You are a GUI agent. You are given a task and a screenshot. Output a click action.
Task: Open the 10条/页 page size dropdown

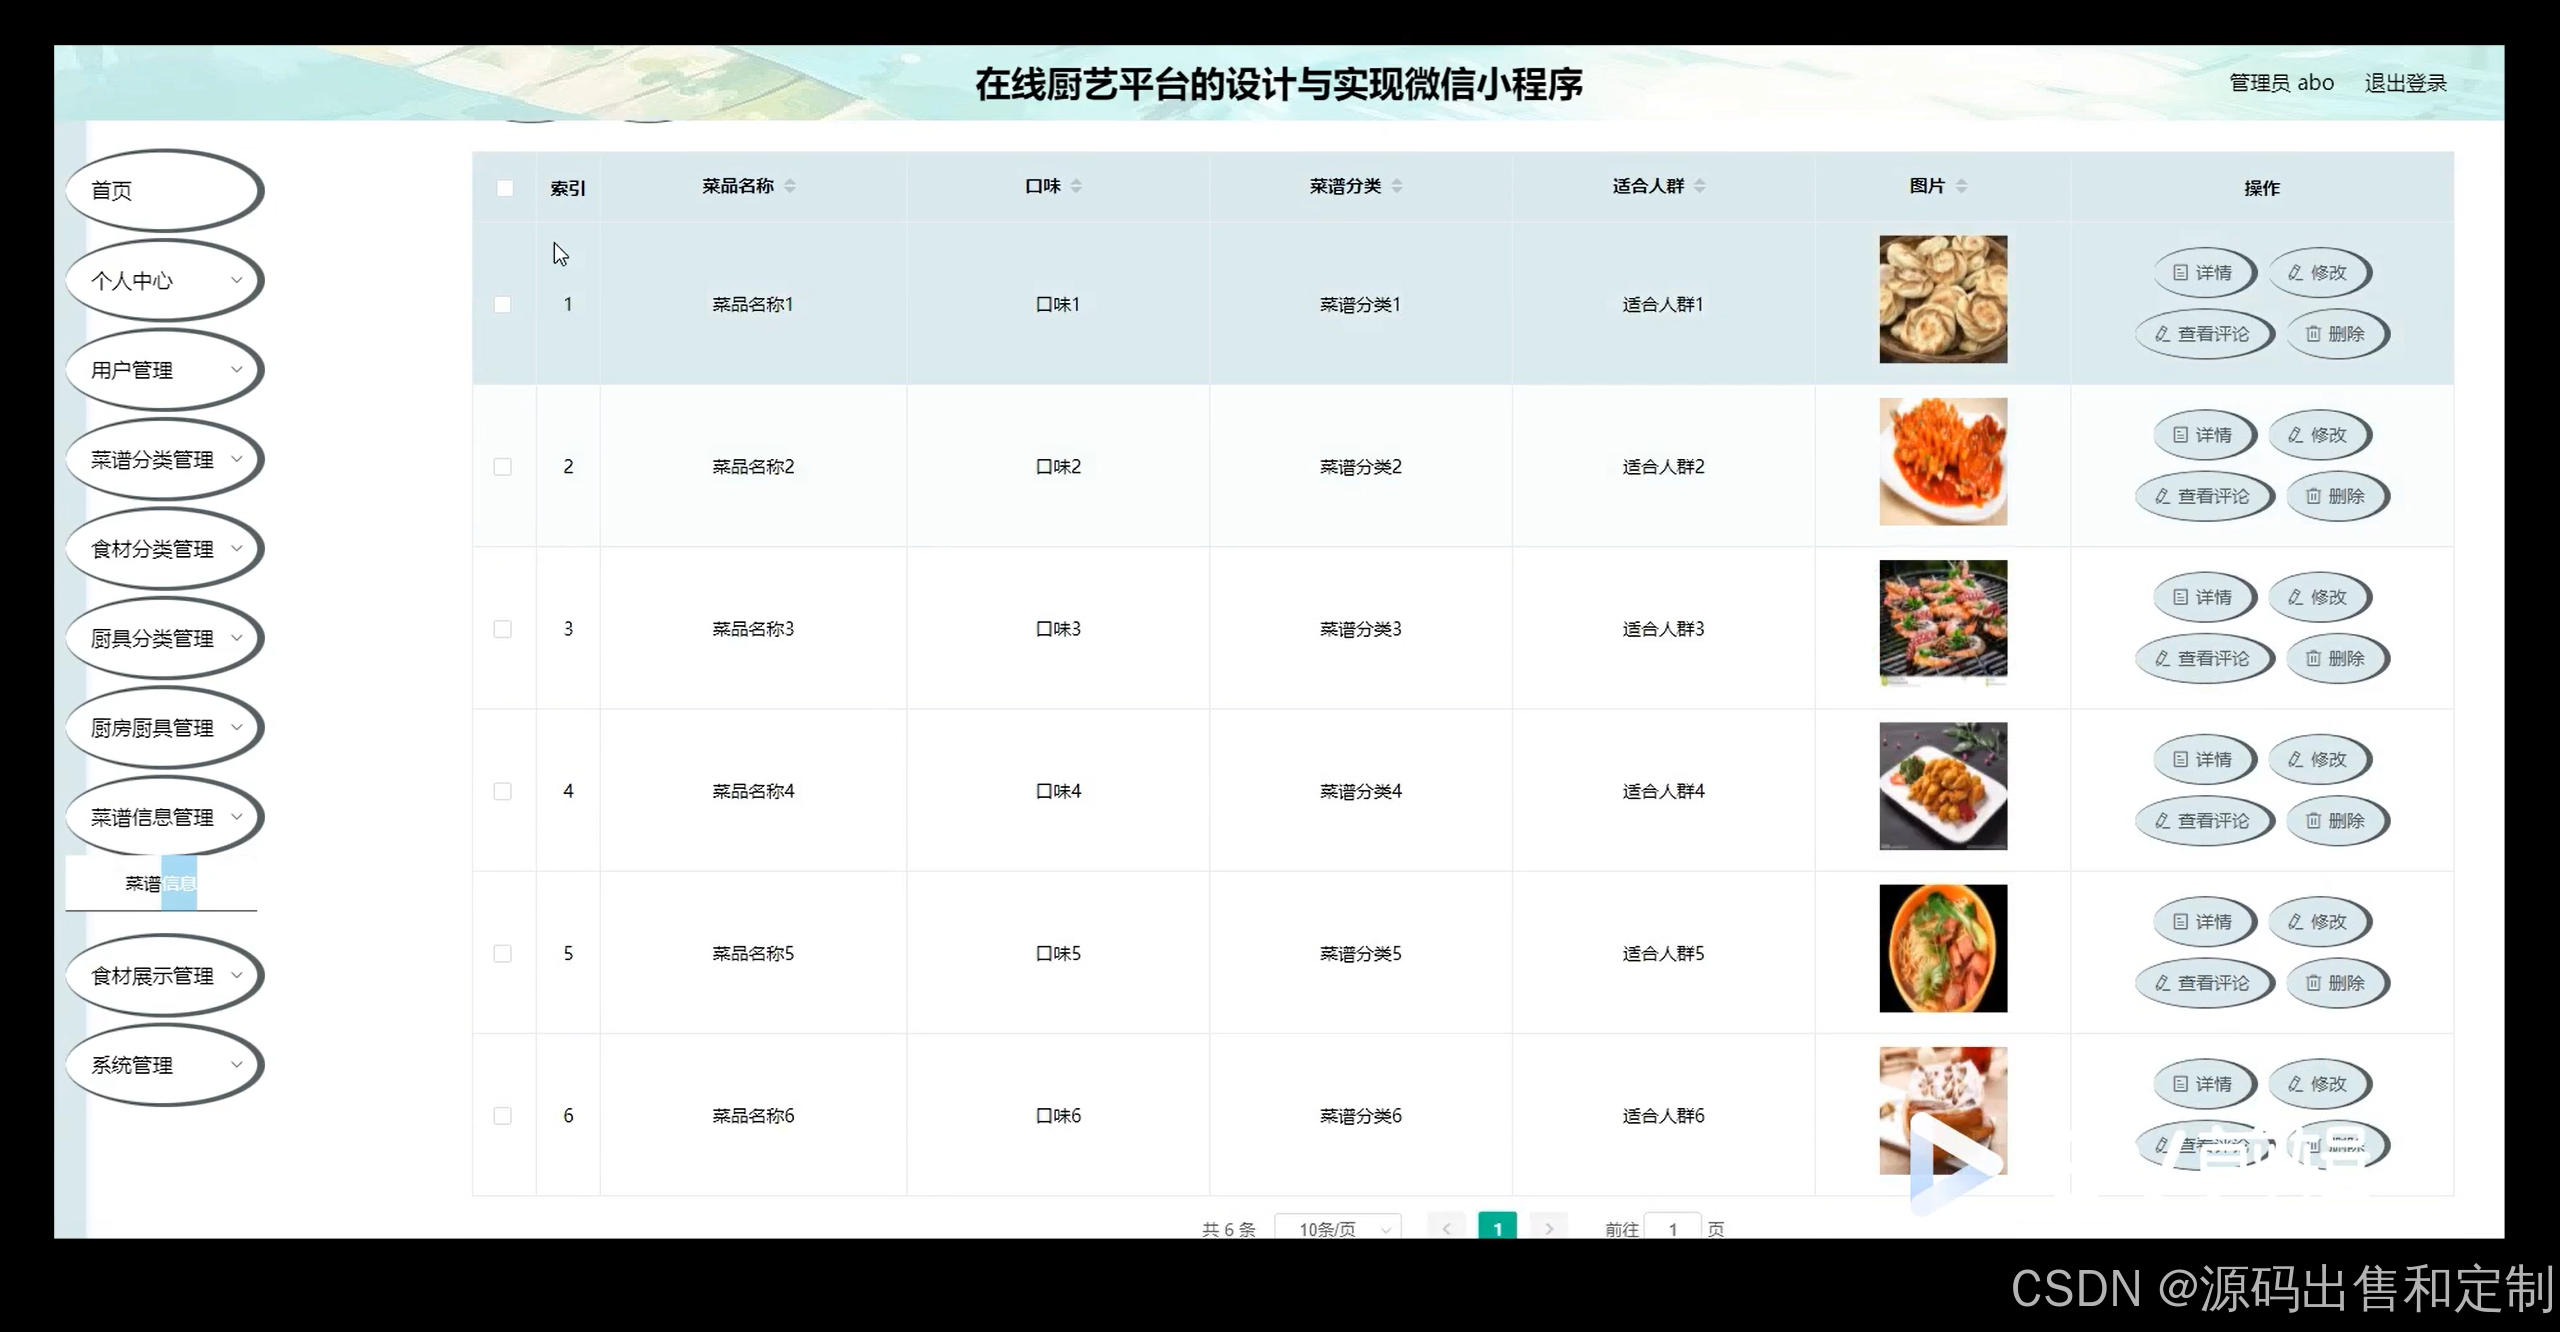1338,1228
